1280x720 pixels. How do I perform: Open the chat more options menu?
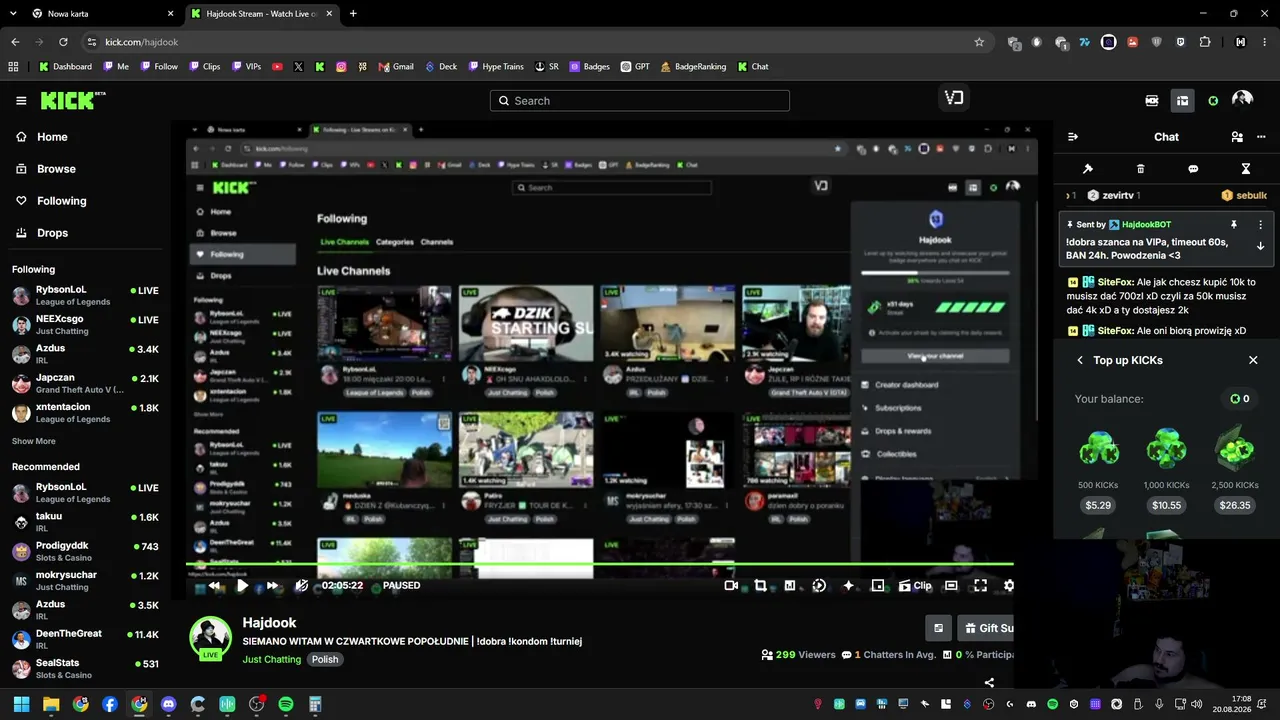pos(1261,137)
